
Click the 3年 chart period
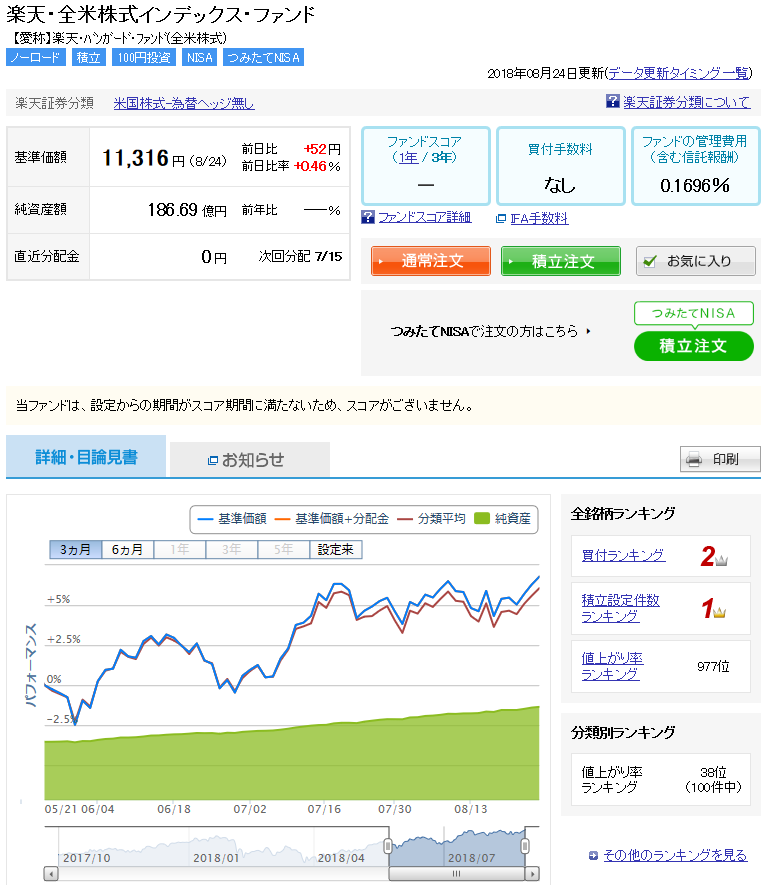(x=231, y=549)
